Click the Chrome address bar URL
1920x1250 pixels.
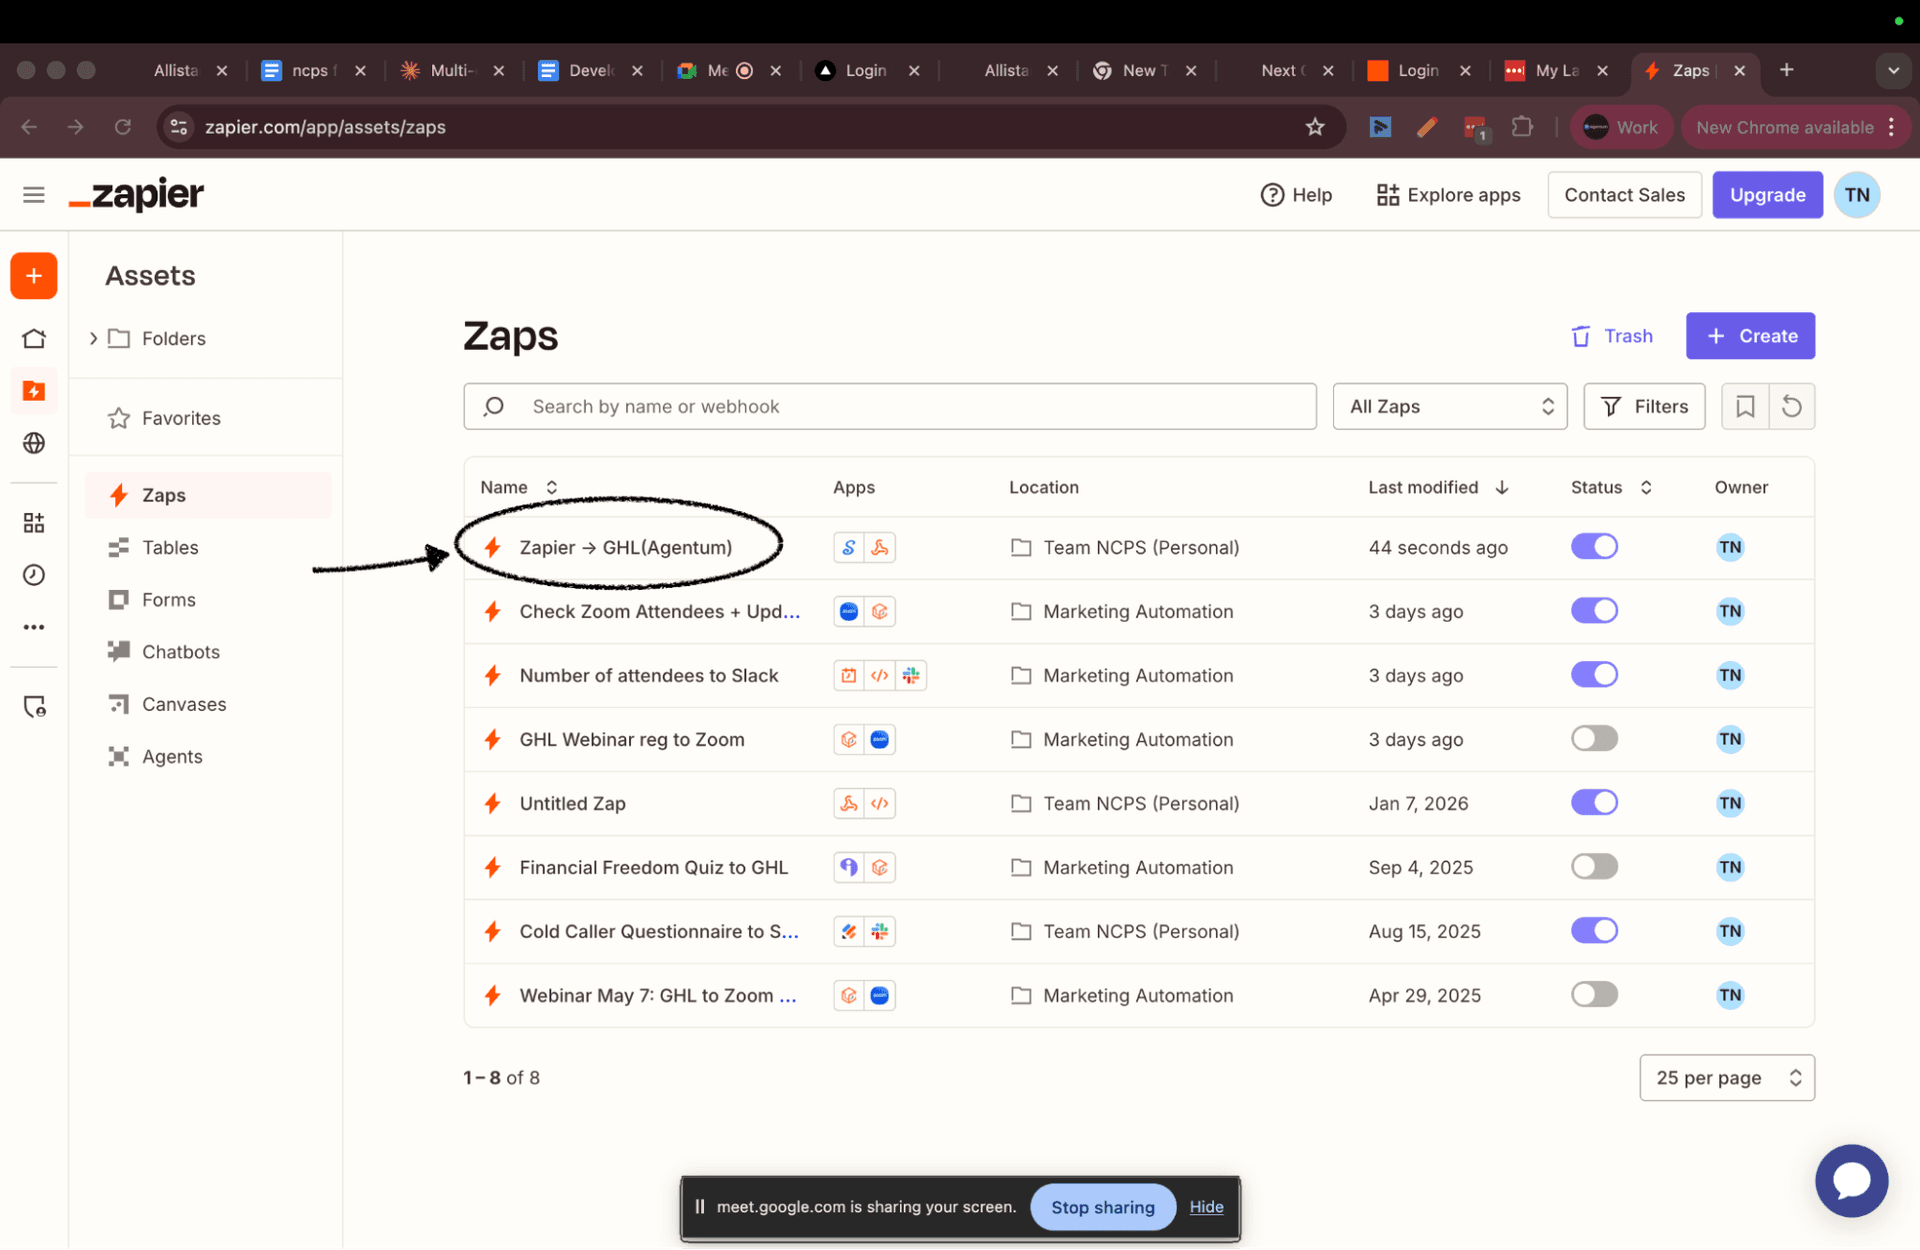325,127
